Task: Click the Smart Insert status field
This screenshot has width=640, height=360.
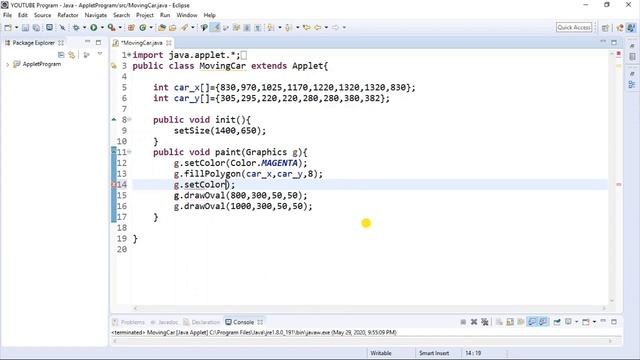Action: click(434, 353)
